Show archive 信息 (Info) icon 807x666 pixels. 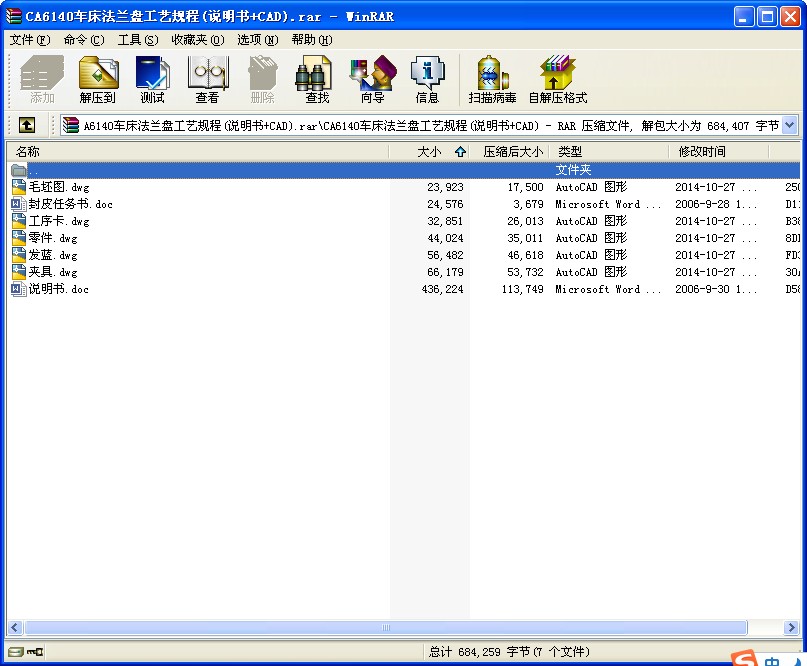point(427,79)
